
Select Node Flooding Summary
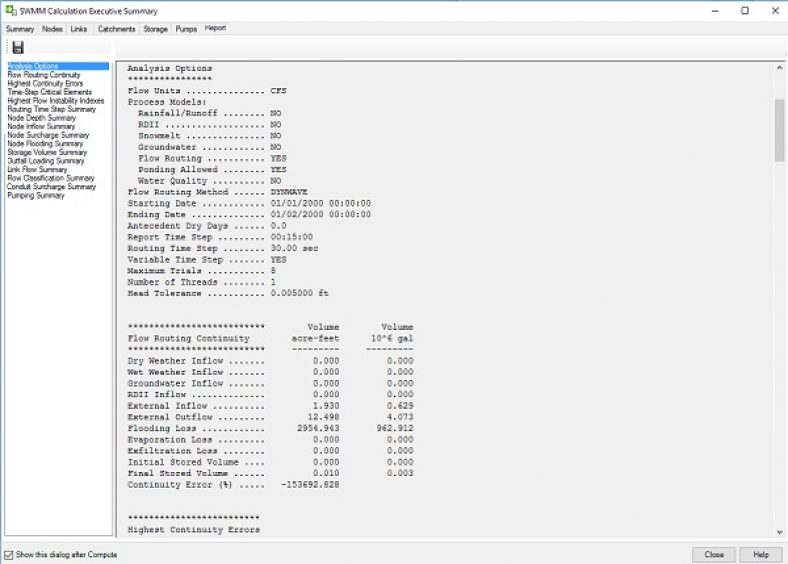(45, 143)
